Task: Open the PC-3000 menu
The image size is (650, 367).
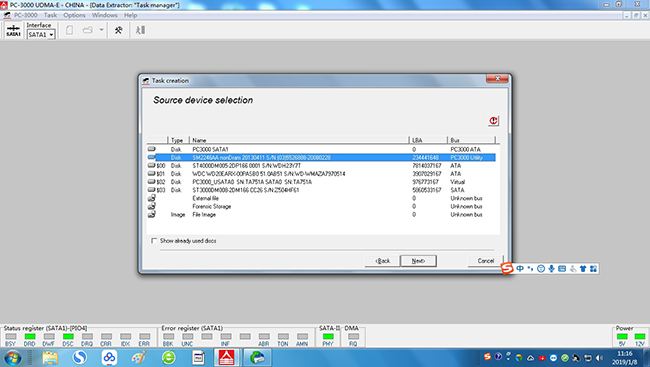Action: tap(26, 15)
